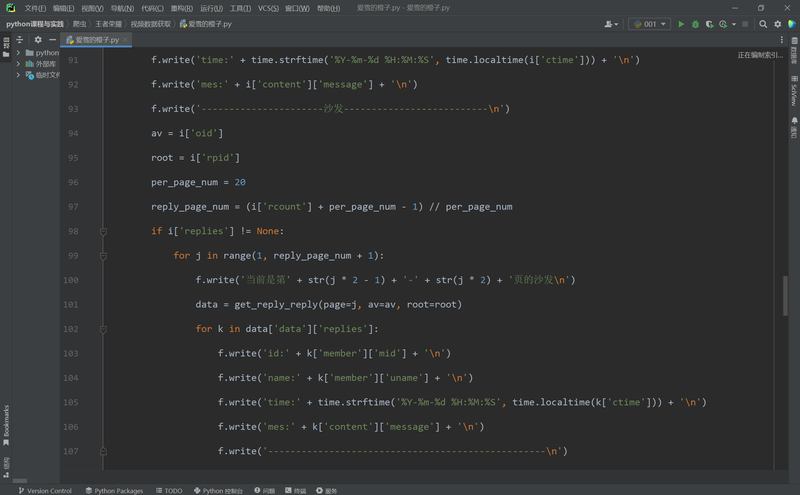The height and width of the screenshot is (495, 800).
Task: Open 终端 terminal tool window
Action: pos(295,490)
